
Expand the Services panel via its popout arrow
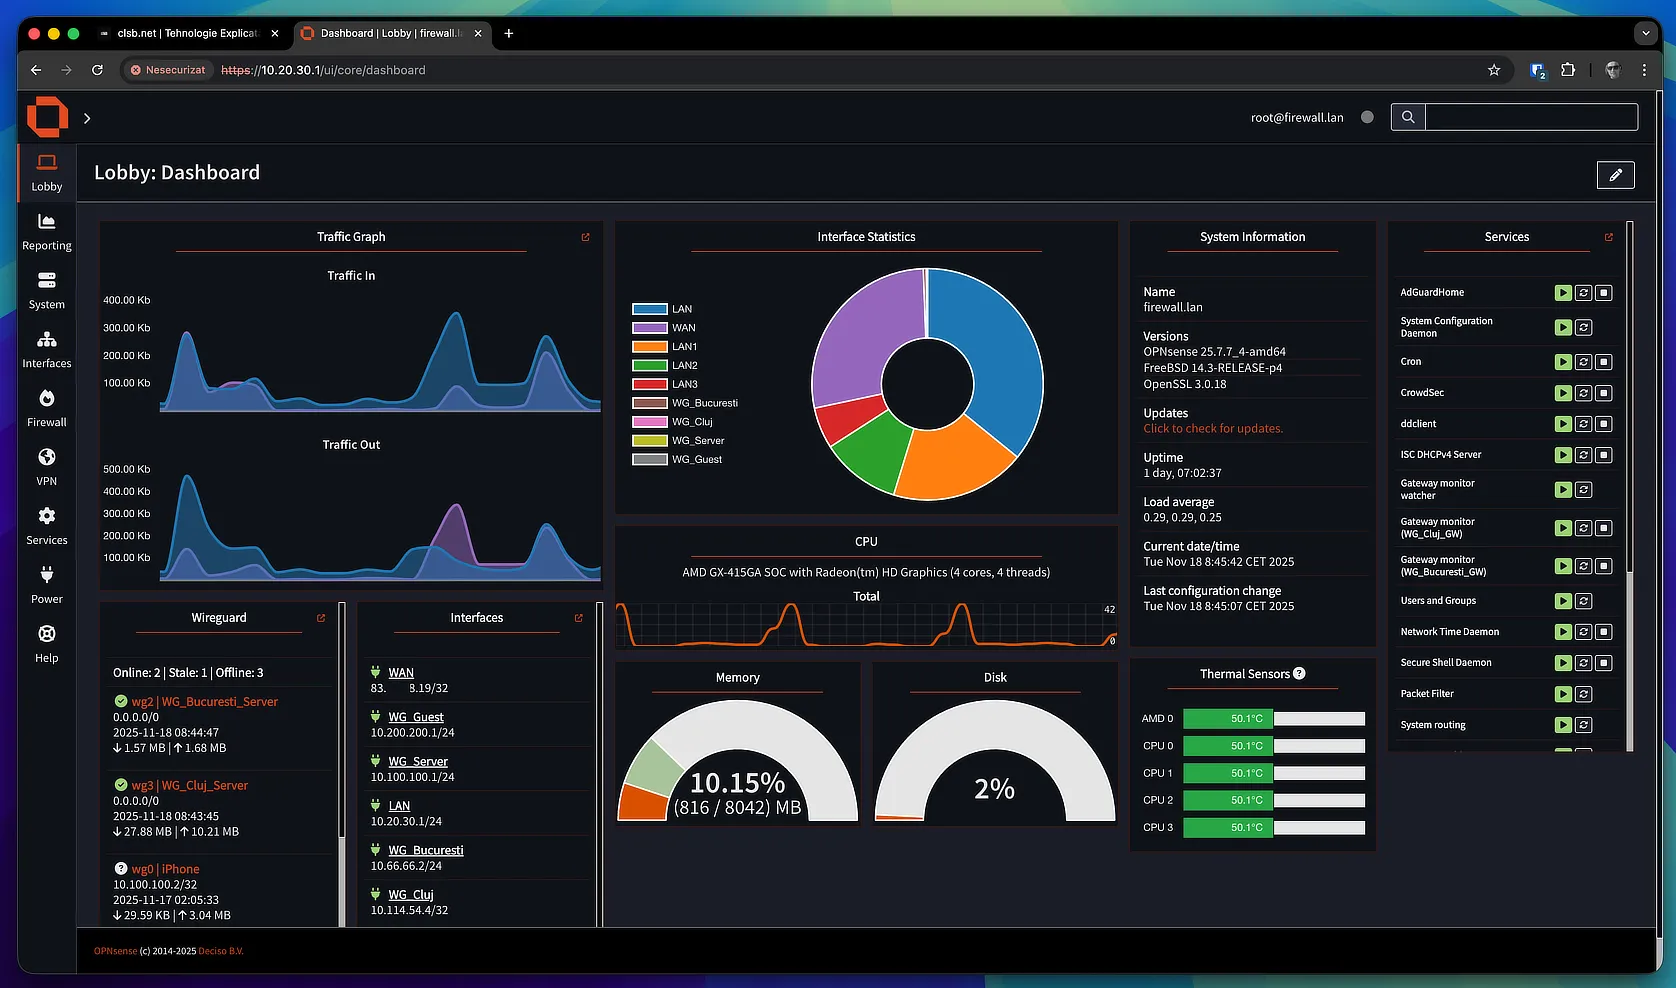coord(1608,237)
